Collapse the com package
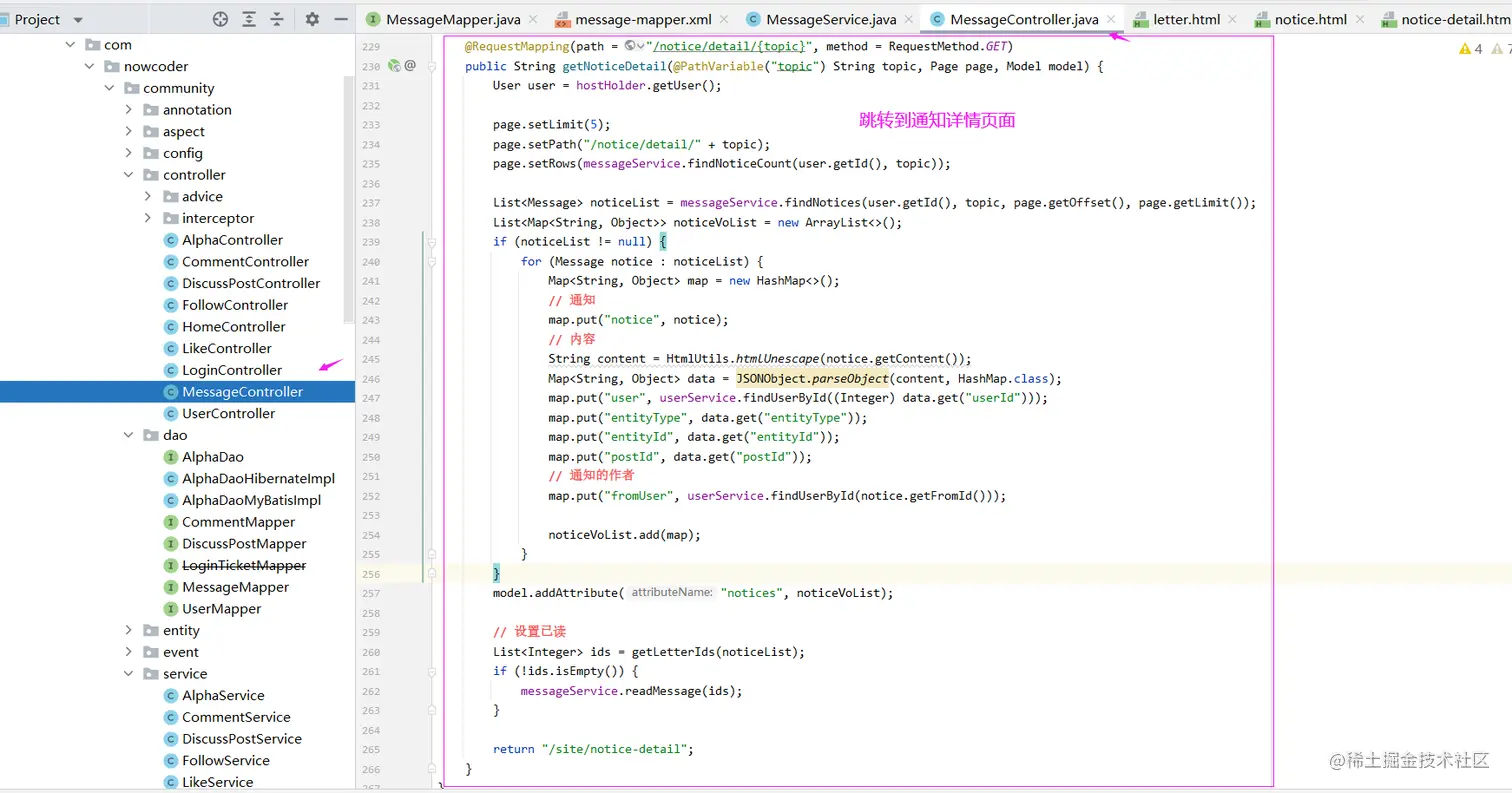The height and width of the screenshot is (793, 1512). pyautogui.click(x=70, y=44)
